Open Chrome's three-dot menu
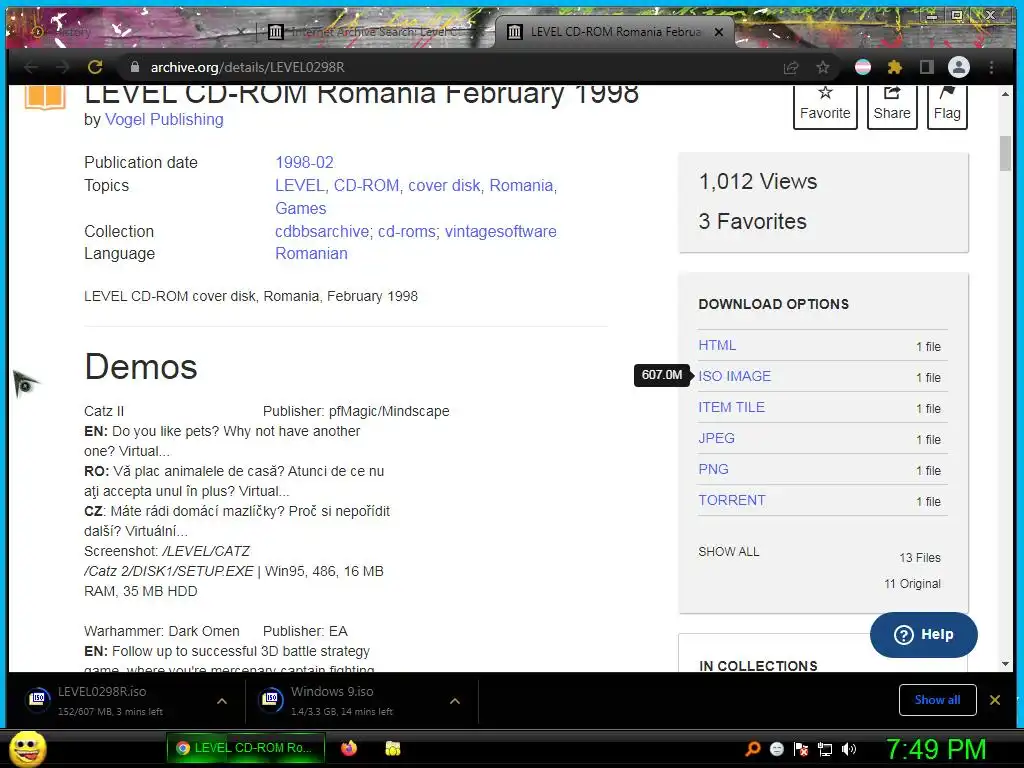Image resolution: width=1024 pixels, height=768 pixels. point(991,67)
